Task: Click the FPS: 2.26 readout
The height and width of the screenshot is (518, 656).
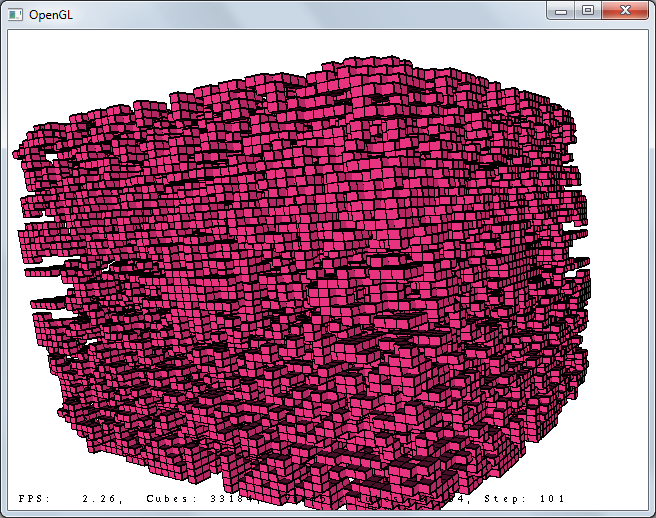Action: tap(70, 498)
